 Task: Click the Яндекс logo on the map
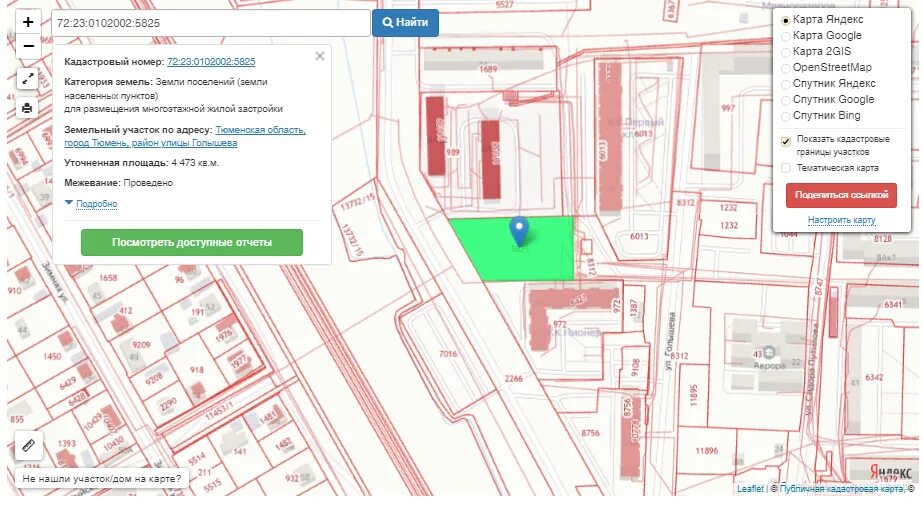click(892, 472)
